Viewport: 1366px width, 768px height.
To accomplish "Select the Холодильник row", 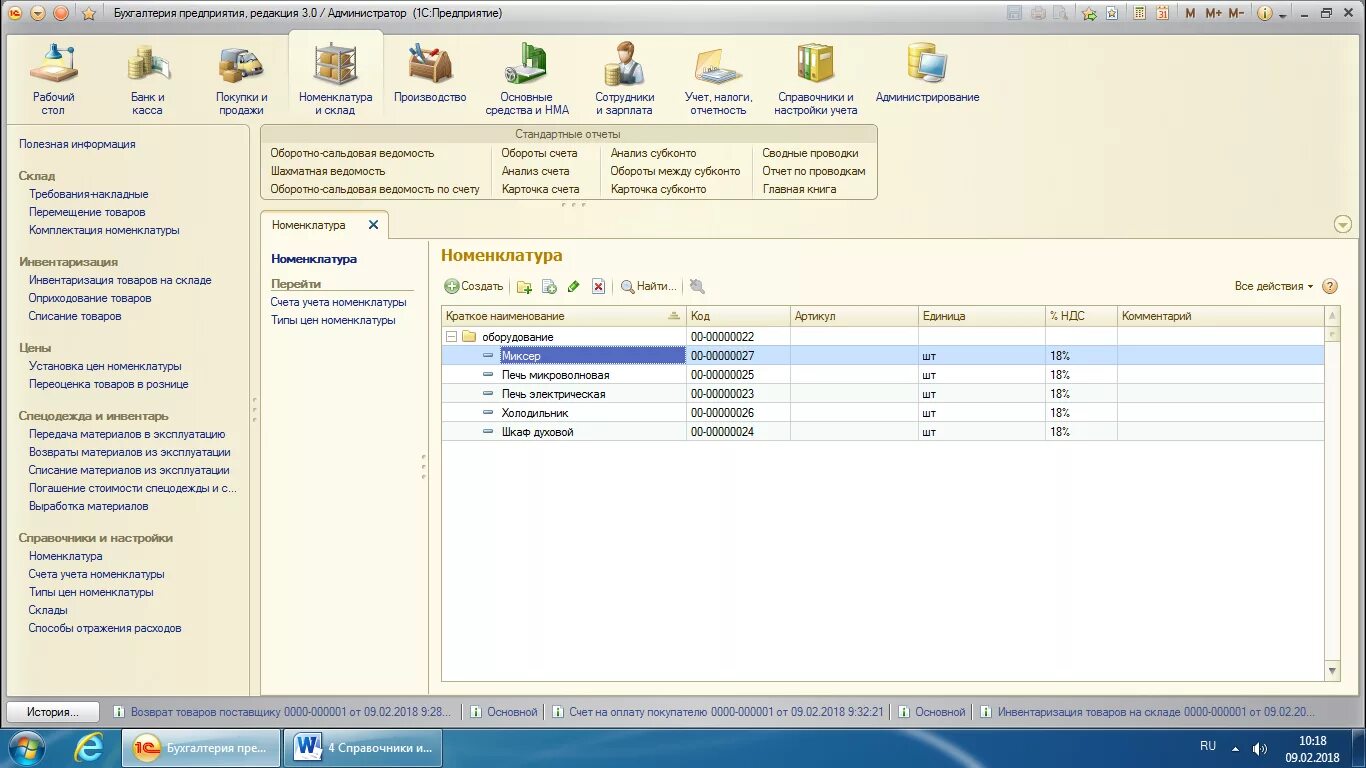I will coord(883,413).
